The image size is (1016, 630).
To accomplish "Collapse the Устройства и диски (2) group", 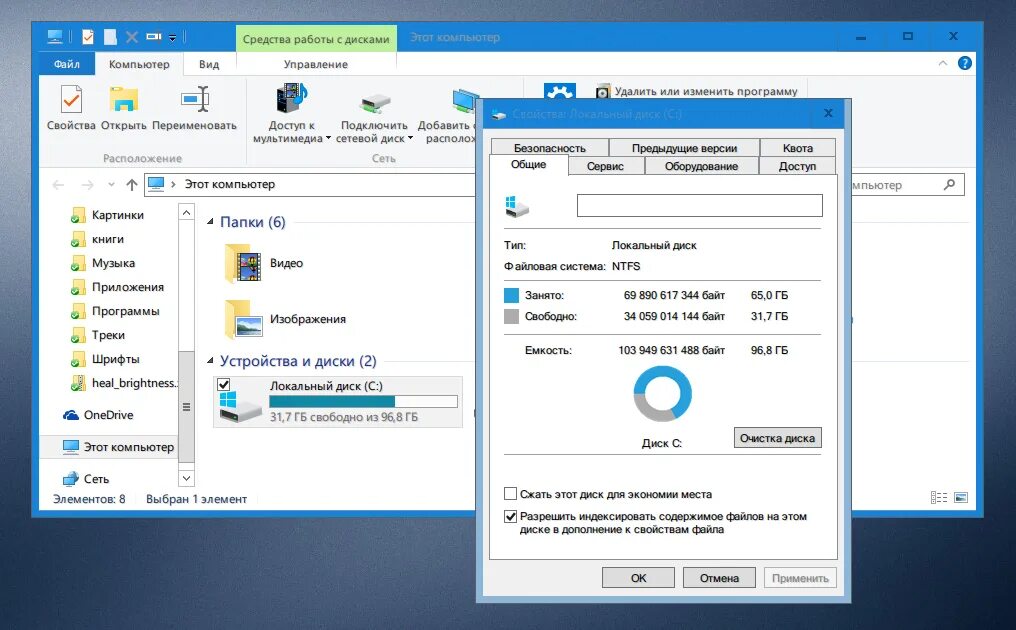I will click(210, 360).
